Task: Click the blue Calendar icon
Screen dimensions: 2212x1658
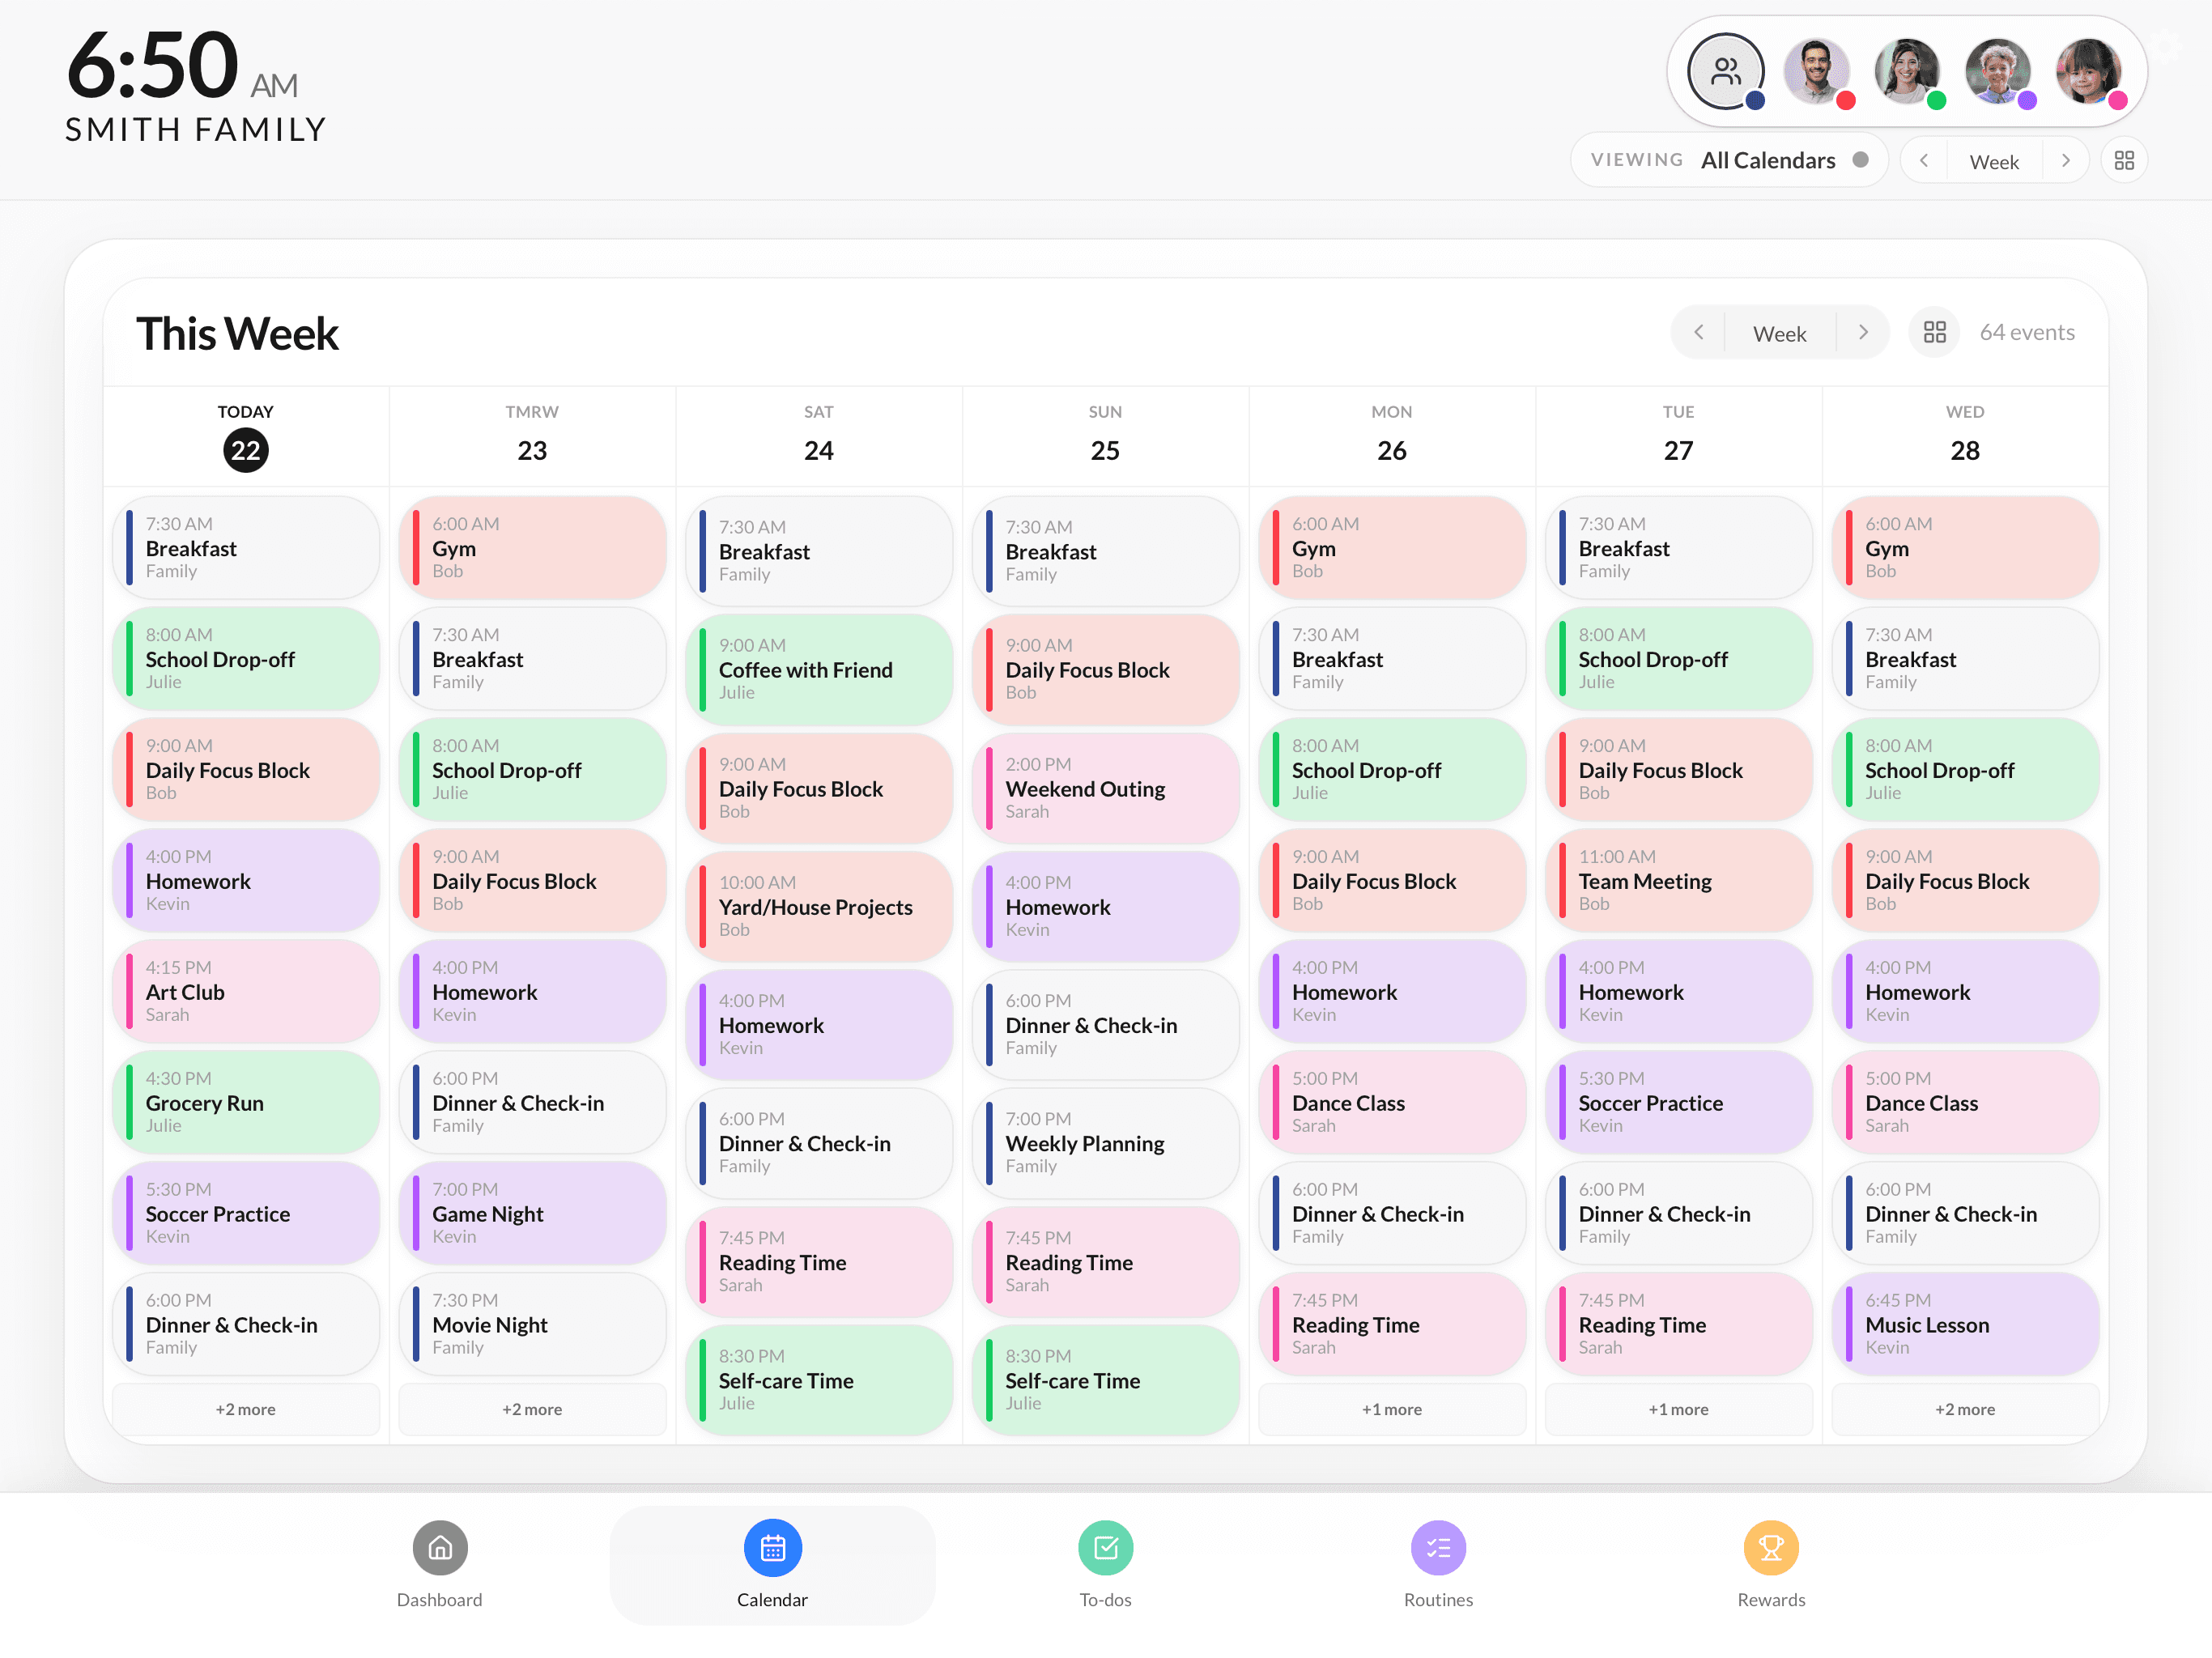Action: (772, 1547)
